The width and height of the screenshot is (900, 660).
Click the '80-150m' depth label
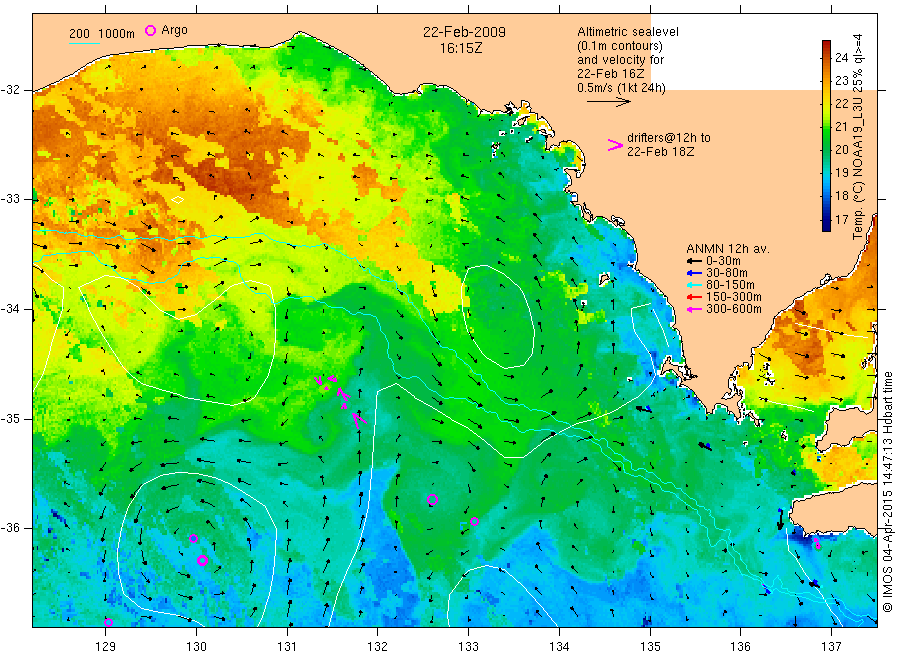(x=730, y=285)
